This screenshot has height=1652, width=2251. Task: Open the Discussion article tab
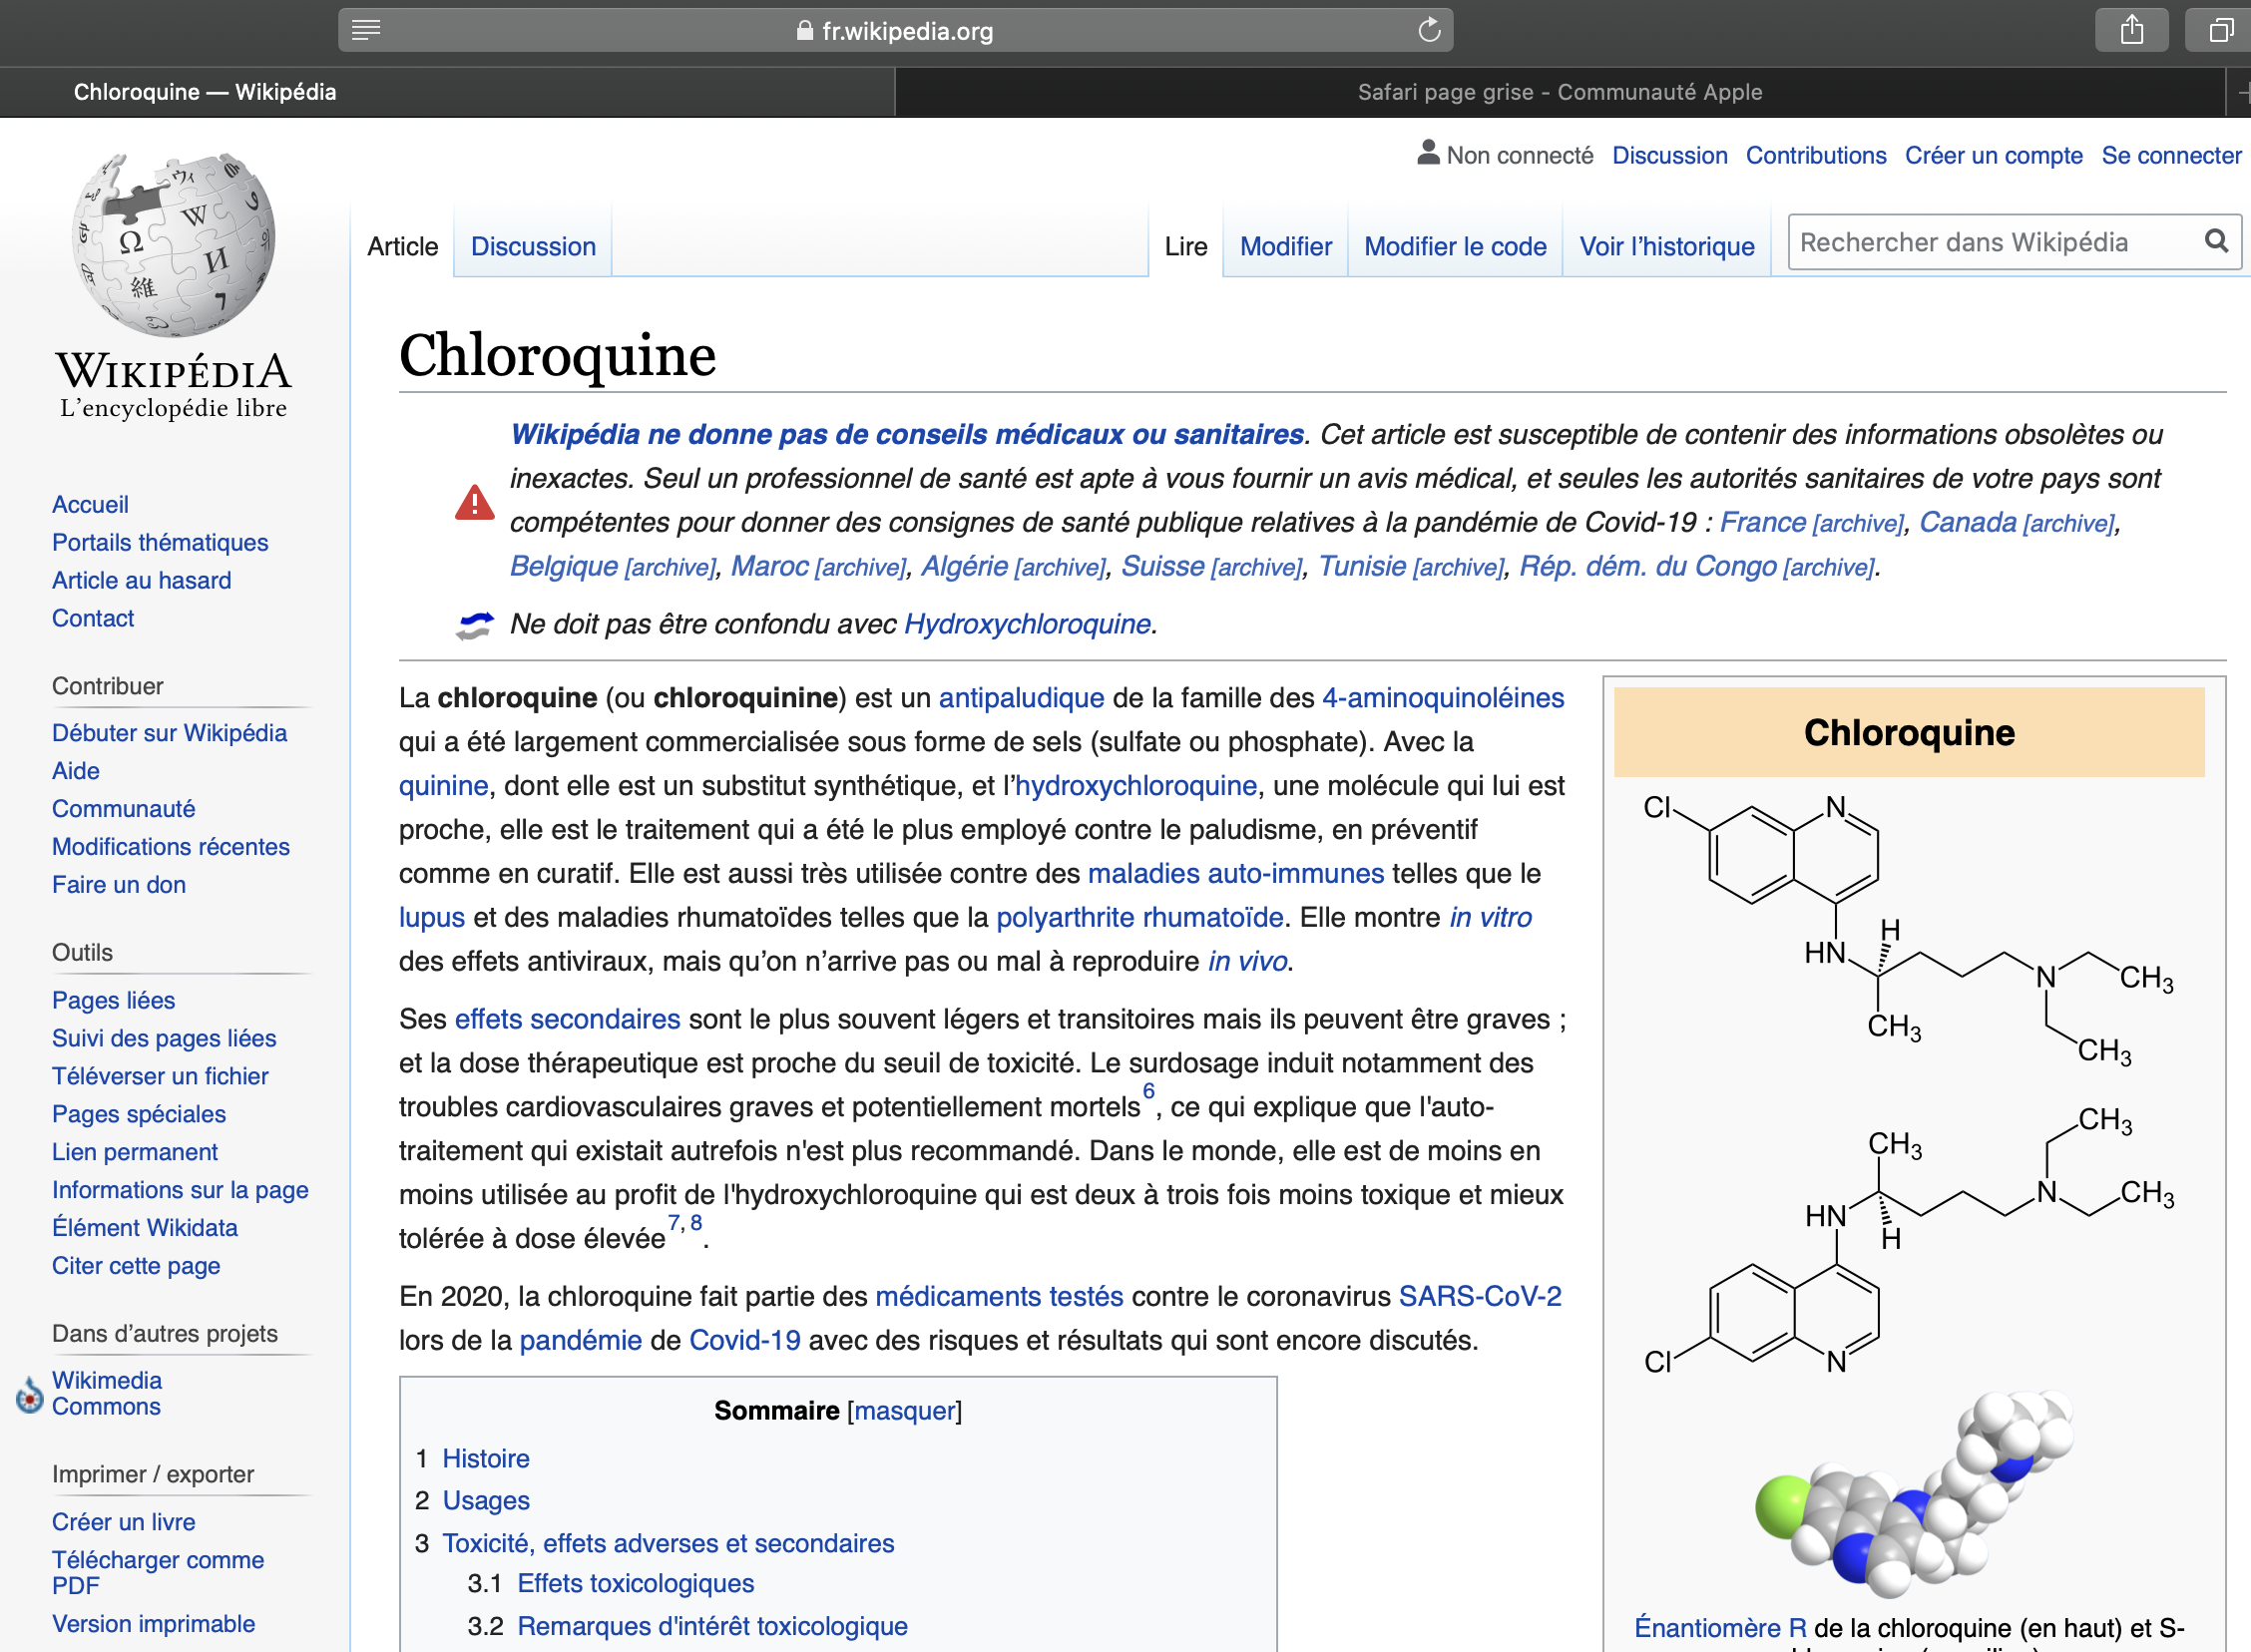pos(533,246)
